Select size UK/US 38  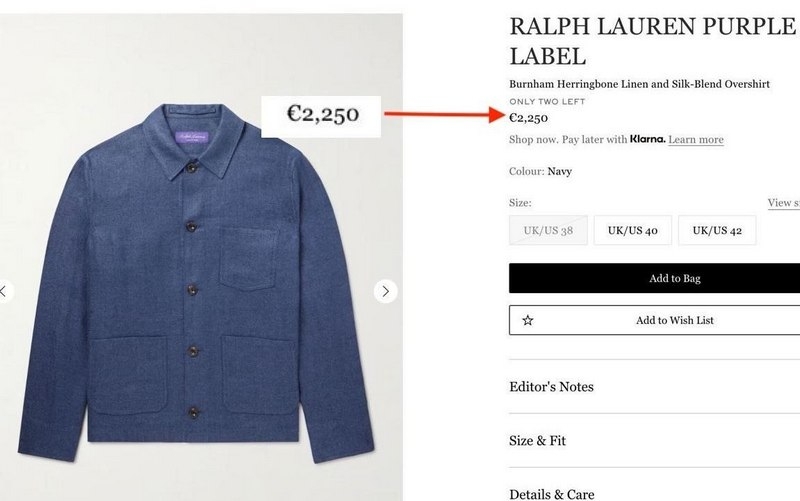coord(547,230)
